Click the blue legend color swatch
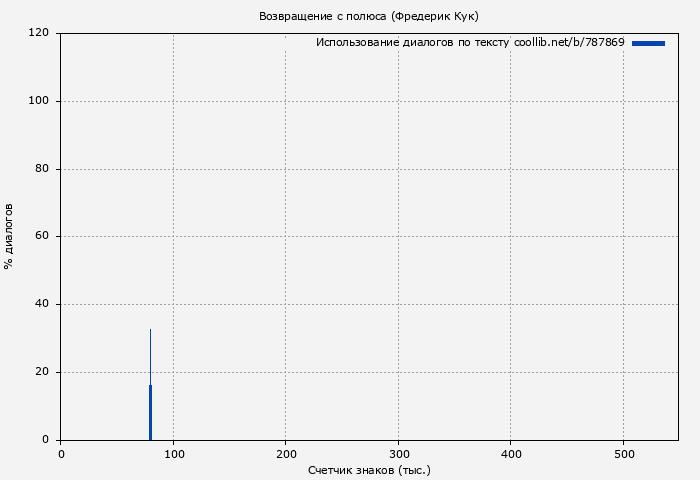 point(648,43)
